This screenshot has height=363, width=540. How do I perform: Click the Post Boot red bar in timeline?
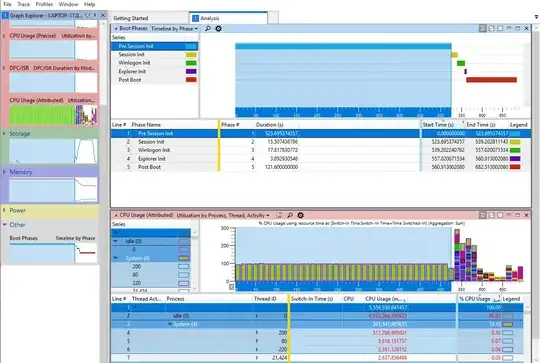491,80
